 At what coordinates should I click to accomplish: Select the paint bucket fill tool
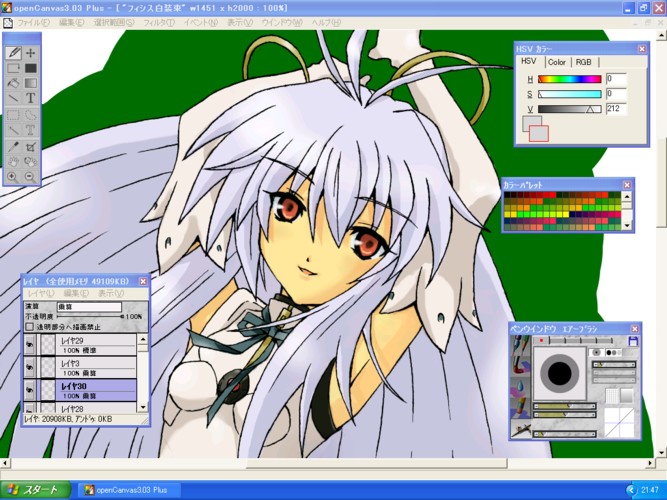coord(14,83)
